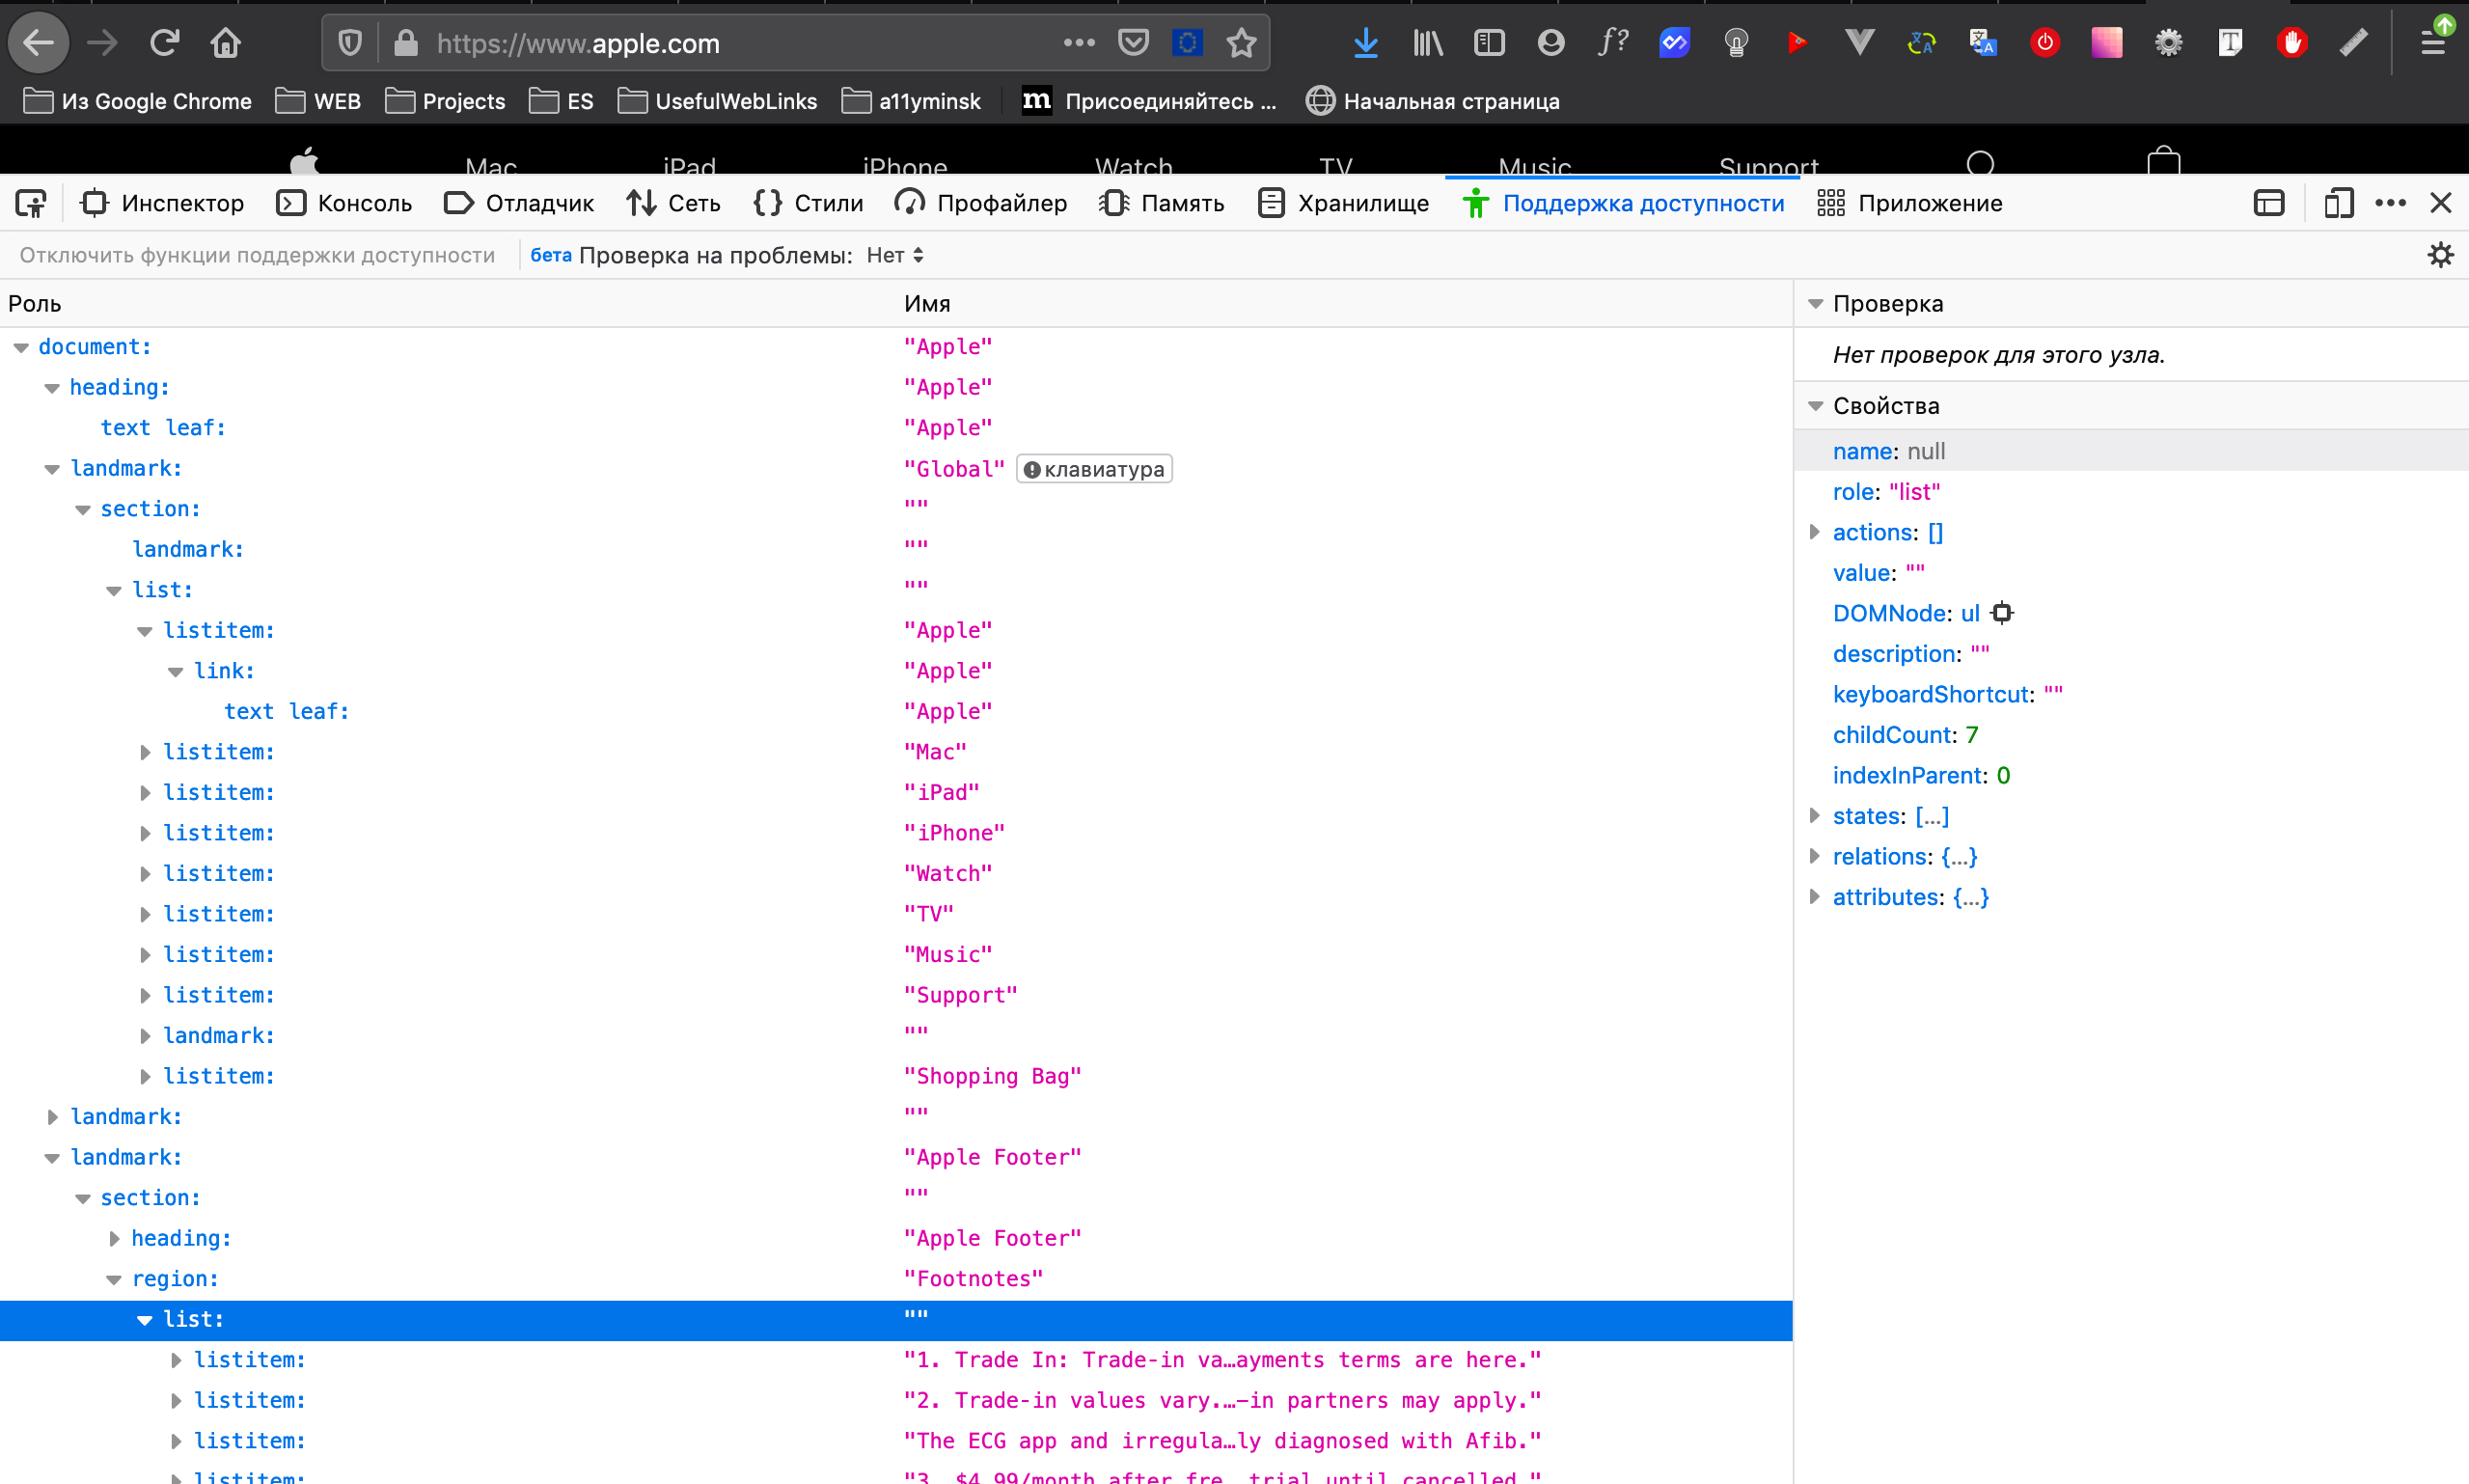
Task: Expand the Mac listitem node
Action: point(145,752)
